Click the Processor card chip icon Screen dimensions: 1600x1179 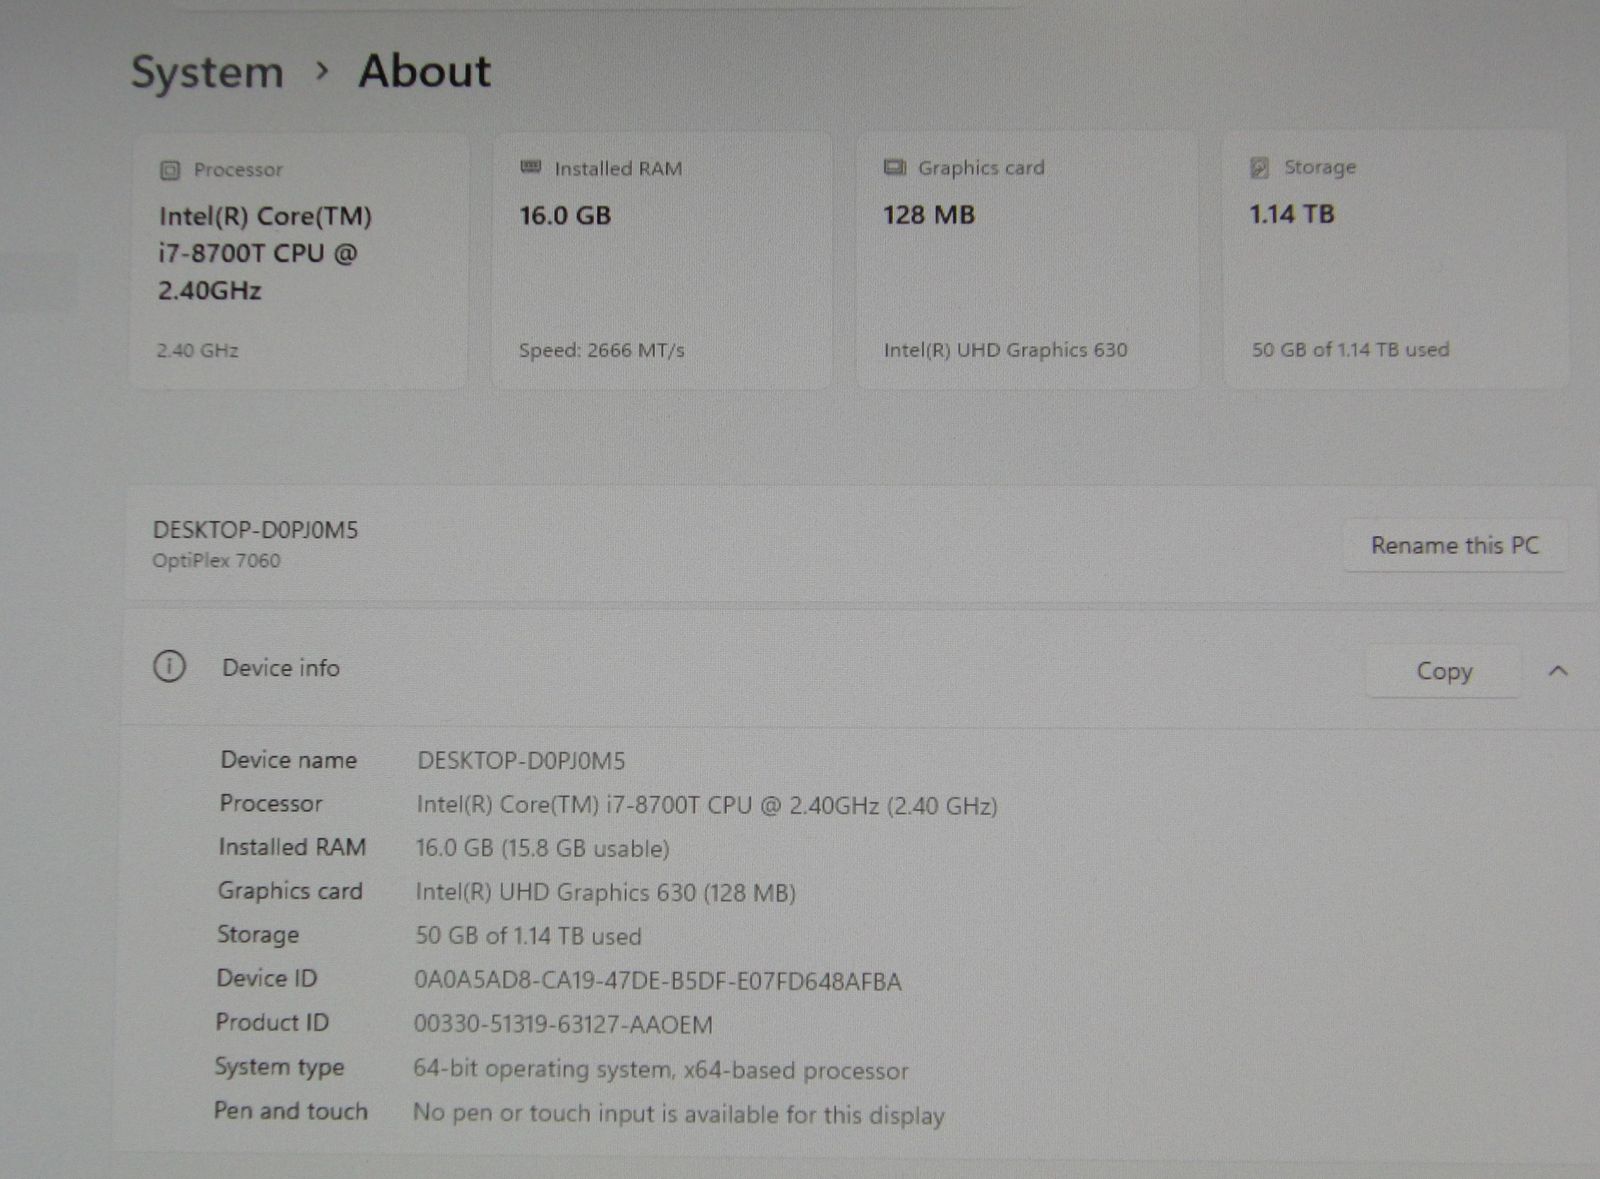click(170, 170)
